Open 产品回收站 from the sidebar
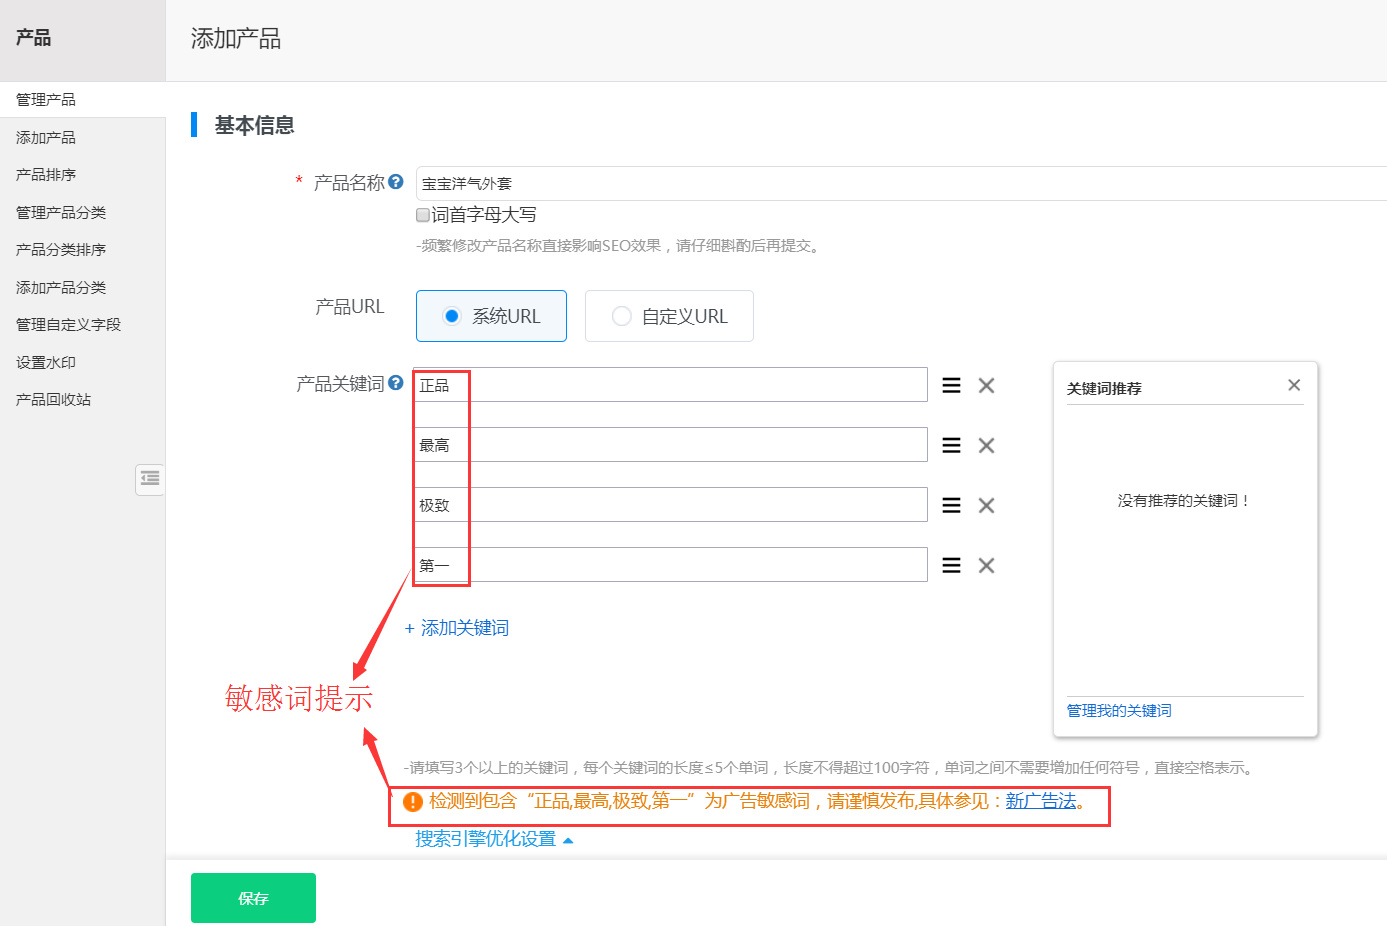 tap(53, 400)
